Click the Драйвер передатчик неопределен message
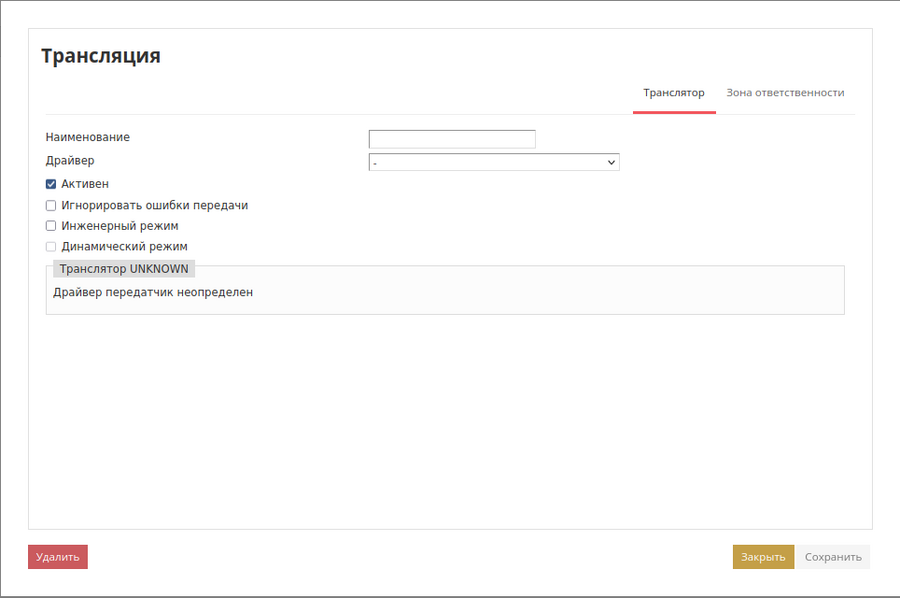 pos(153,293)
